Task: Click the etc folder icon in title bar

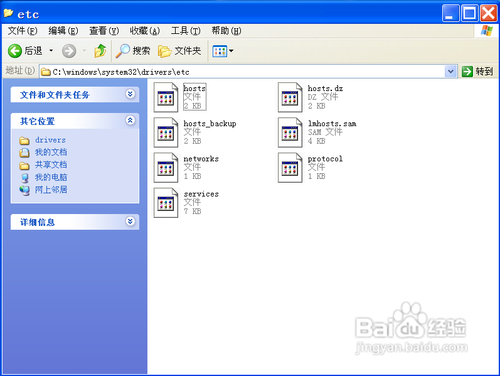Action: 9,13
